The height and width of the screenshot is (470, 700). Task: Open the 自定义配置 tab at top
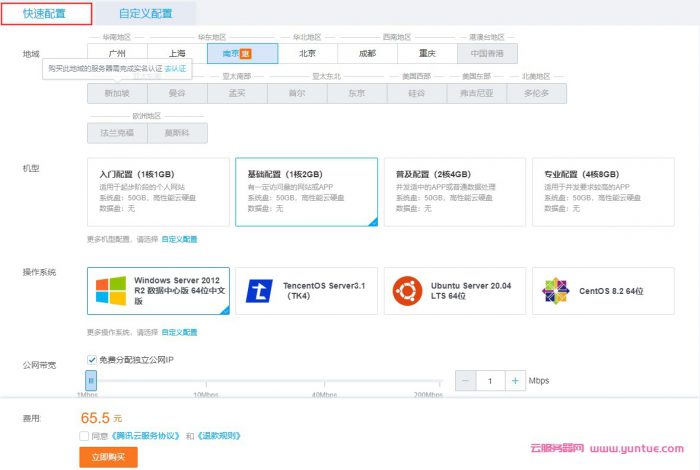tap(145, 13)
